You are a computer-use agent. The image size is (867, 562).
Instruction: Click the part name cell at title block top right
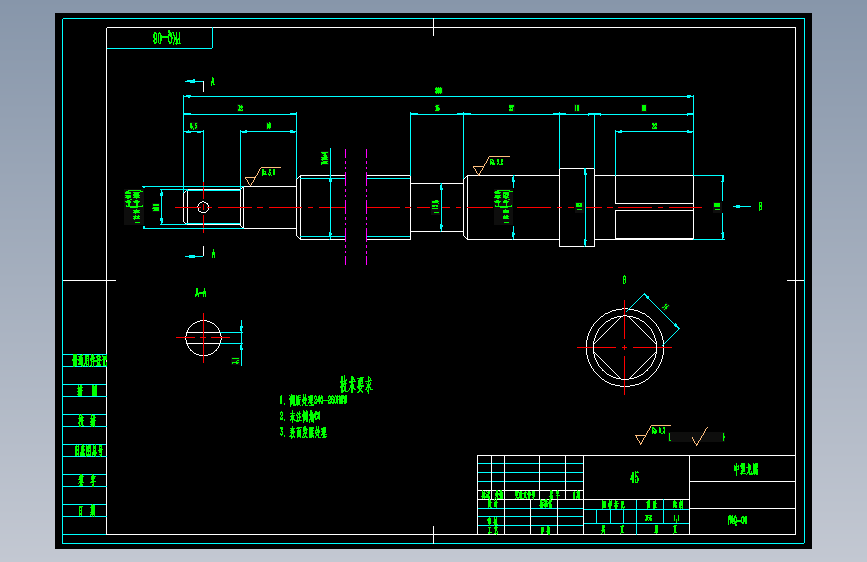tap(742, 469)
